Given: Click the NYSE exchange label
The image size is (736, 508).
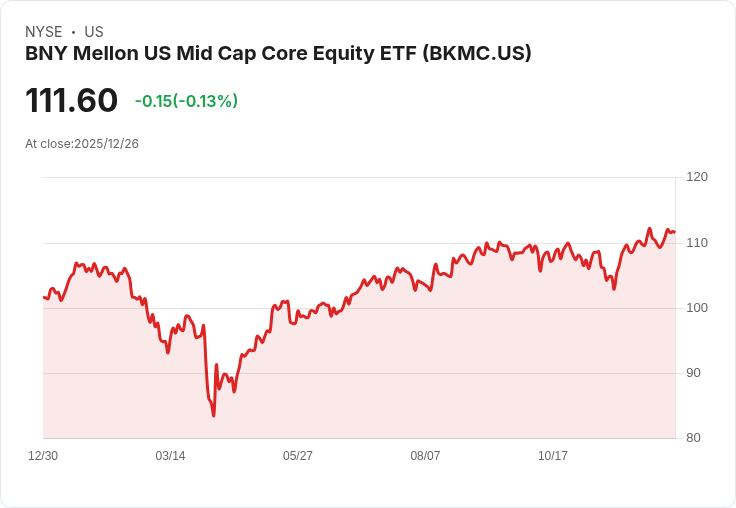Looking at the screenshot, I should (x=44, y=32).
